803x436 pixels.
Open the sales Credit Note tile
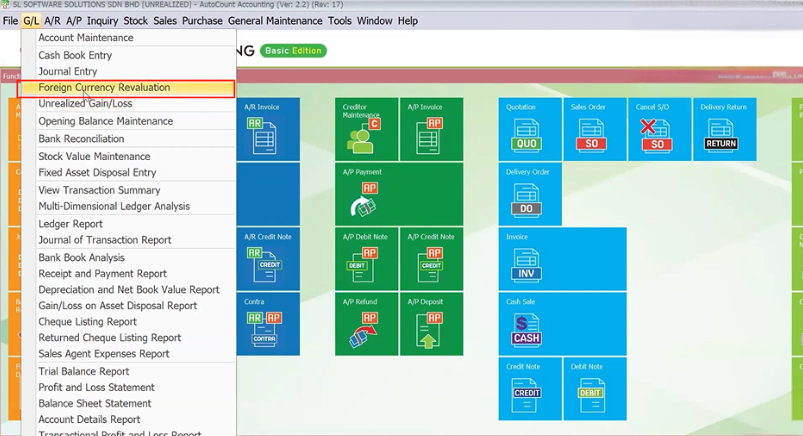530,389
